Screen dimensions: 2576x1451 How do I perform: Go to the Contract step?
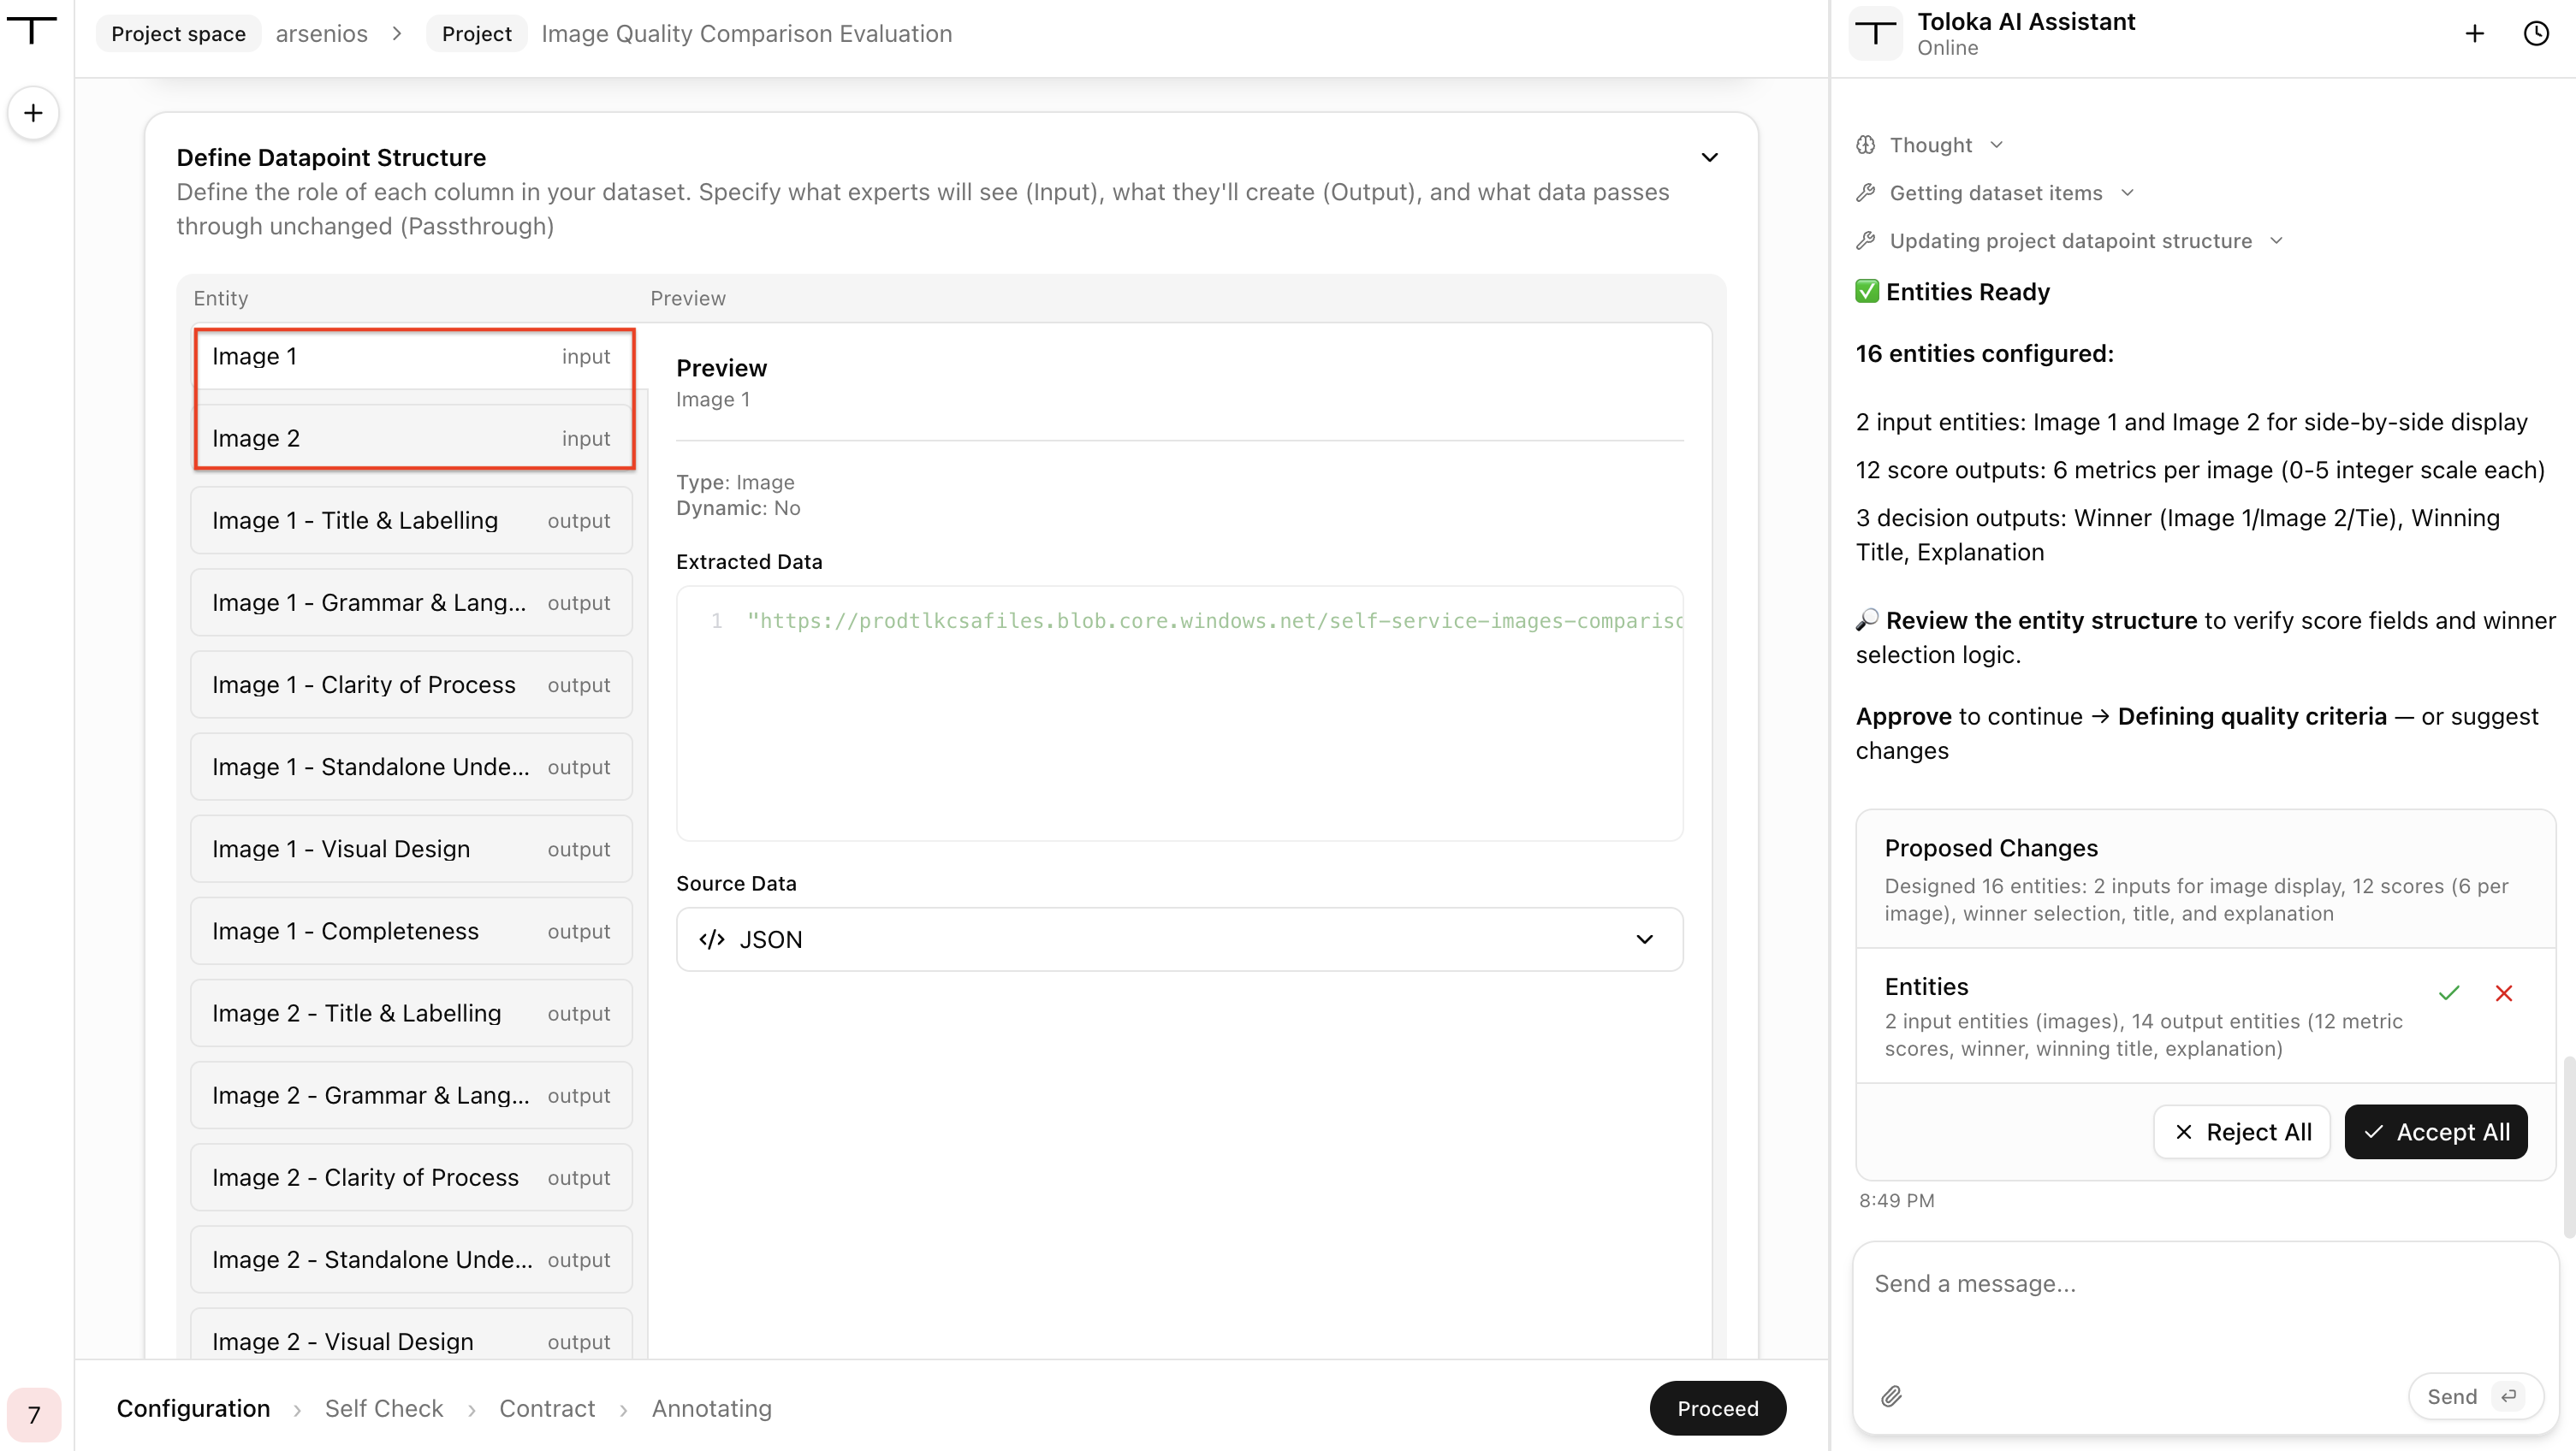(x=547, y=1408)
